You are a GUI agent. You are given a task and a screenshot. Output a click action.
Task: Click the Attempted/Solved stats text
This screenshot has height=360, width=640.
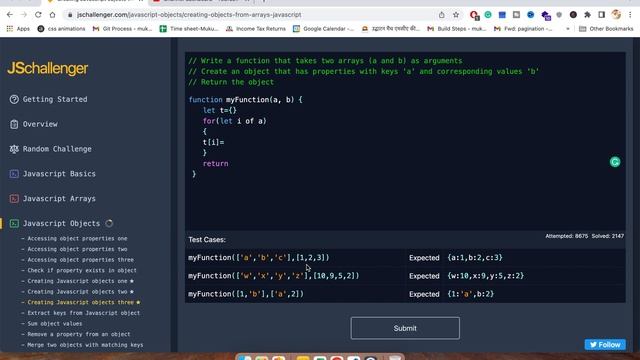pos(584,236)
